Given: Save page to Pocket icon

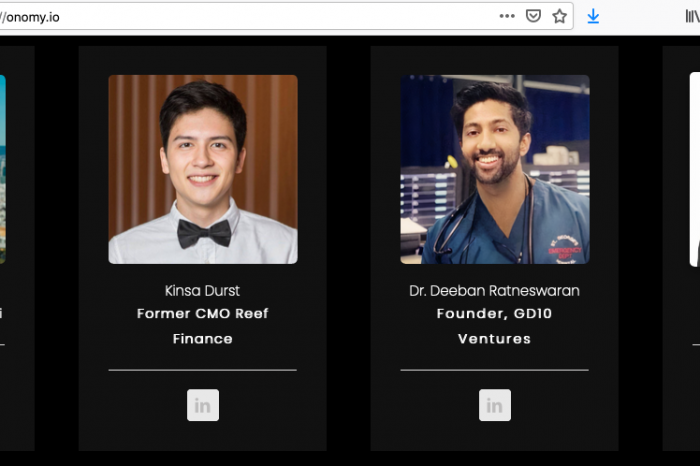Looking at the screenshot, I should pos(533,17).
